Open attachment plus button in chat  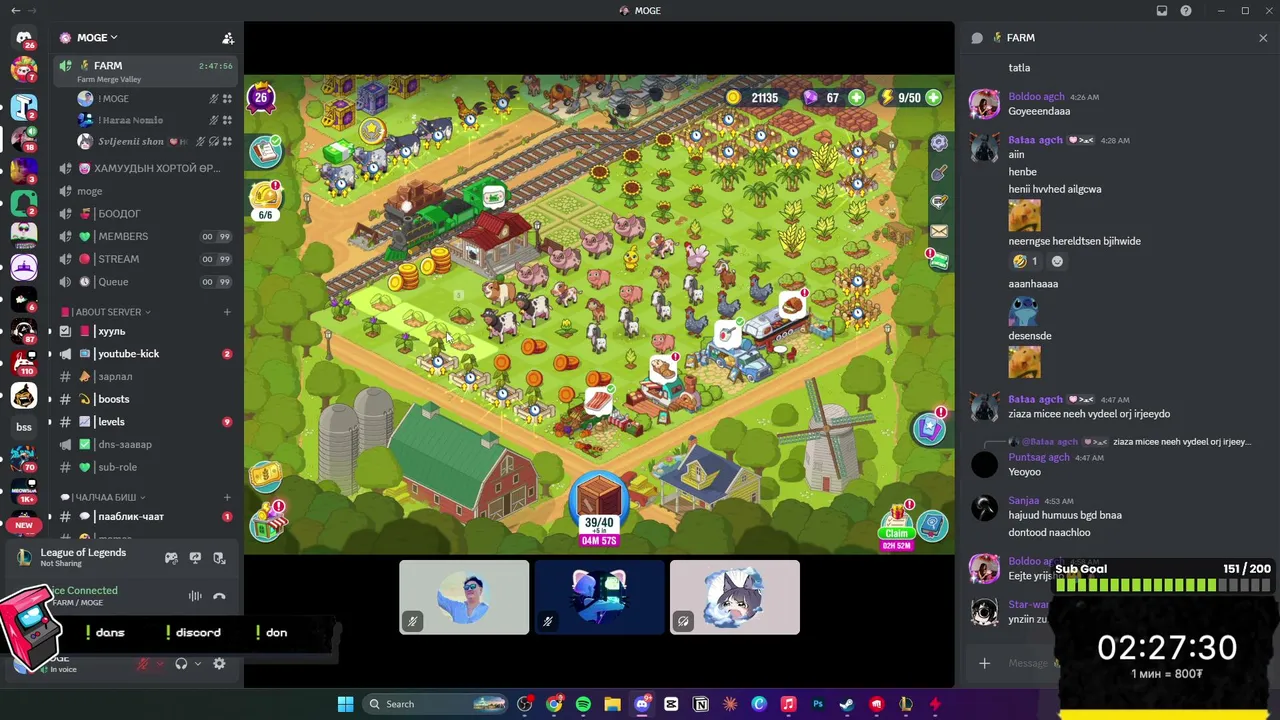(x=985, y=663)
